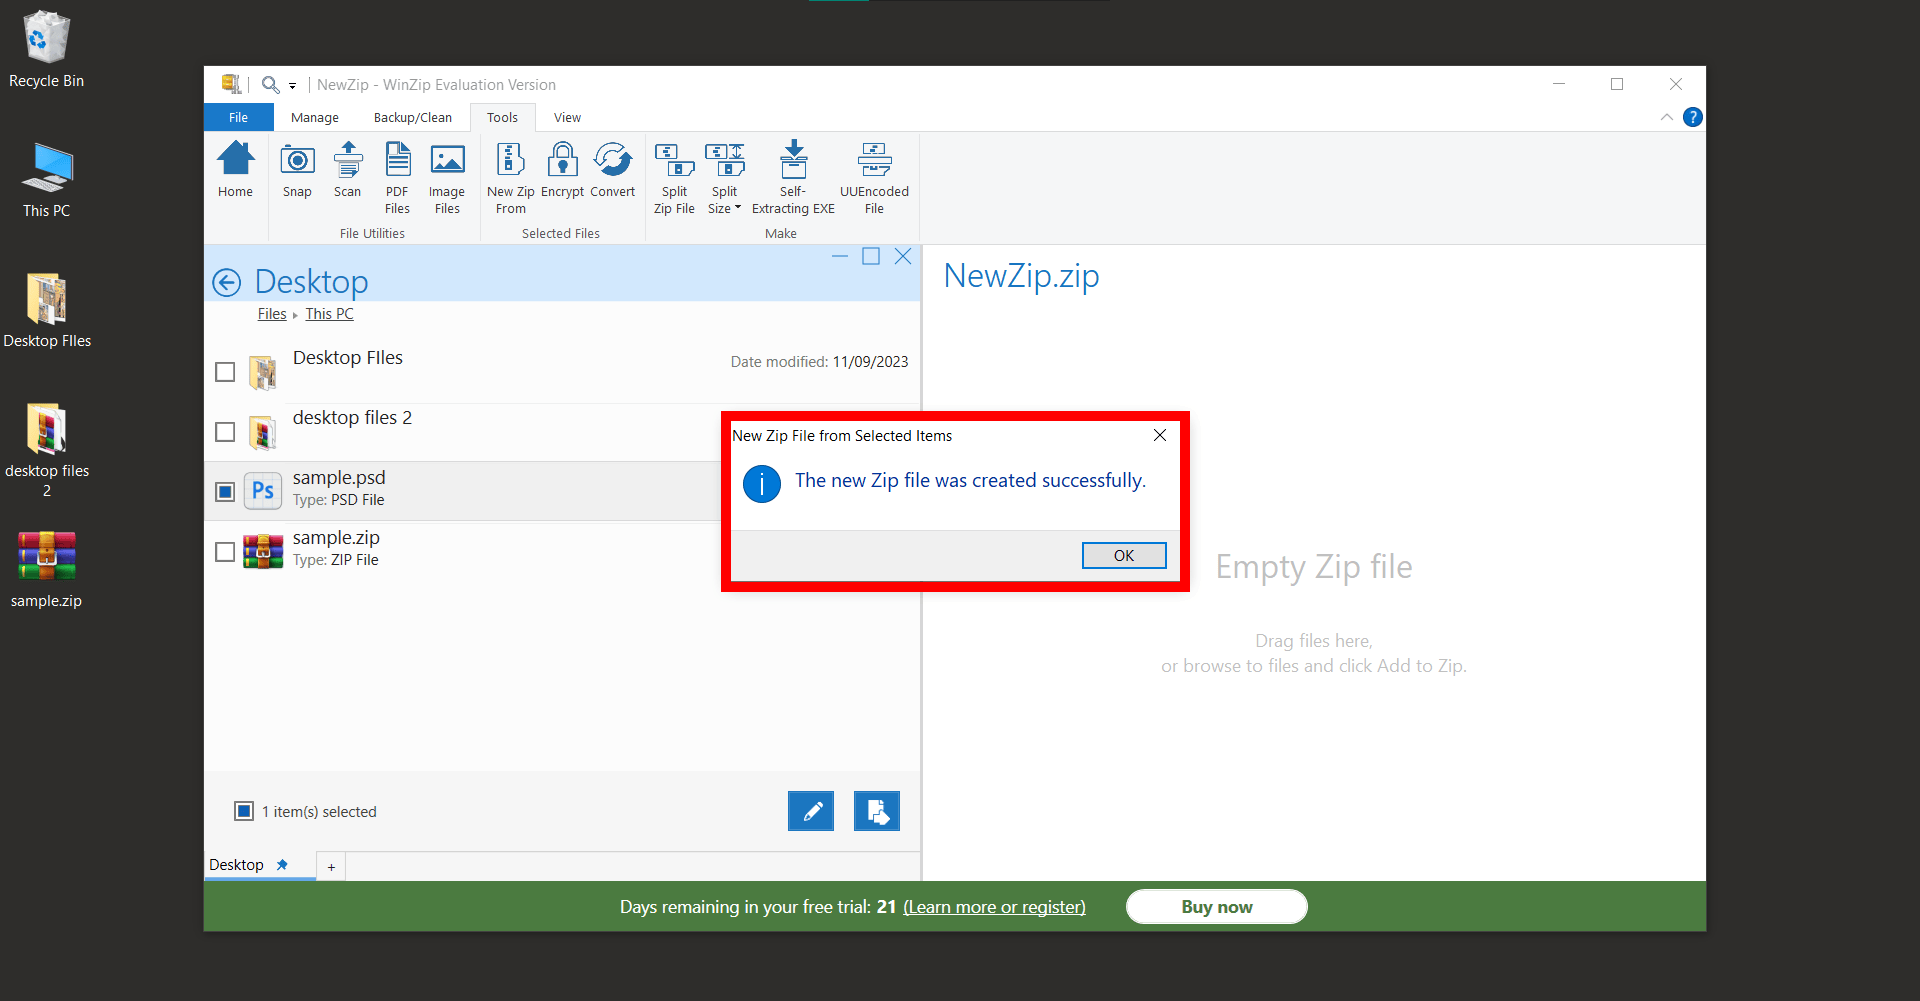The height and width of the screenshot is (1001, 1920).
Task: Check the sample.zip file checkbox
Action: point(224,551)
